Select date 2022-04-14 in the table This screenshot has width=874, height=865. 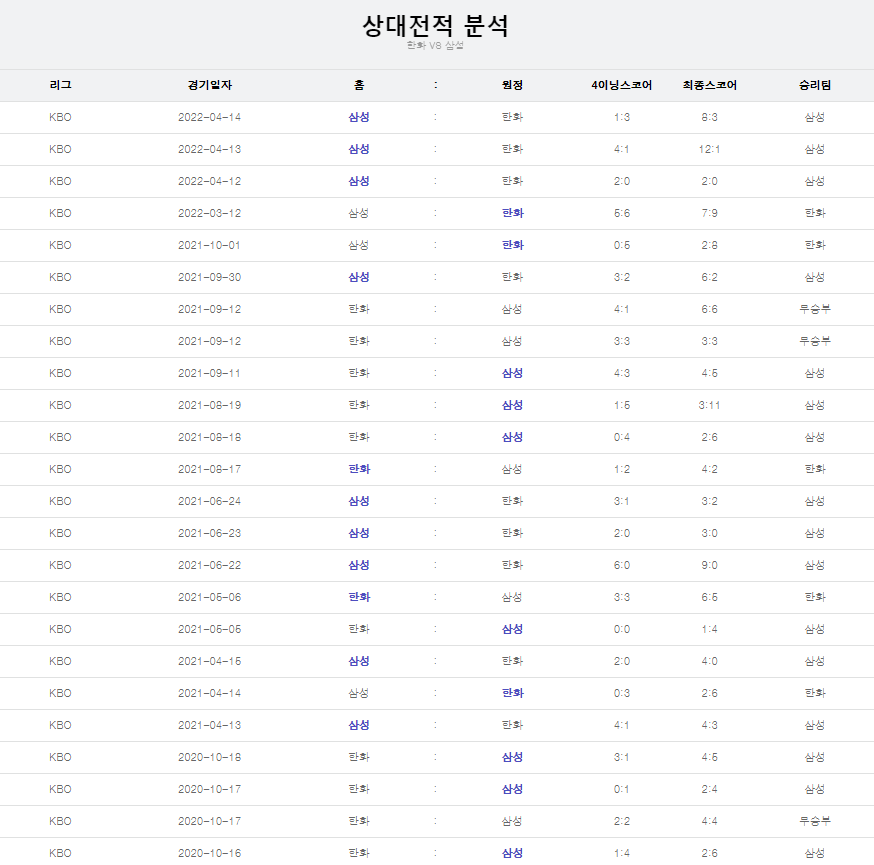(210, 117)
